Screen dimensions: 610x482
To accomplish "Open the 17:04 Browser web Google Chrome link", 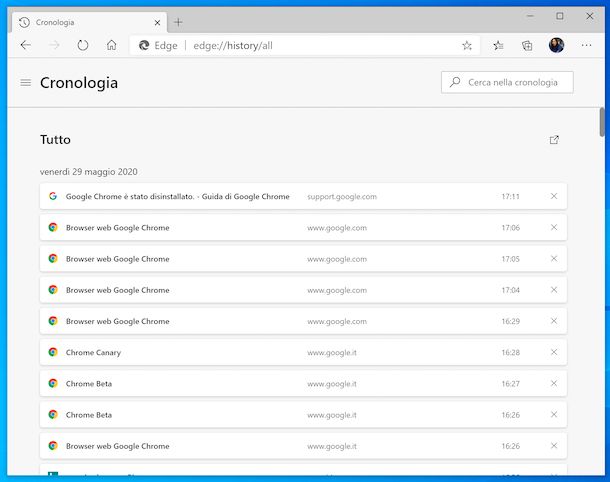I will click(x=117, y=290).
